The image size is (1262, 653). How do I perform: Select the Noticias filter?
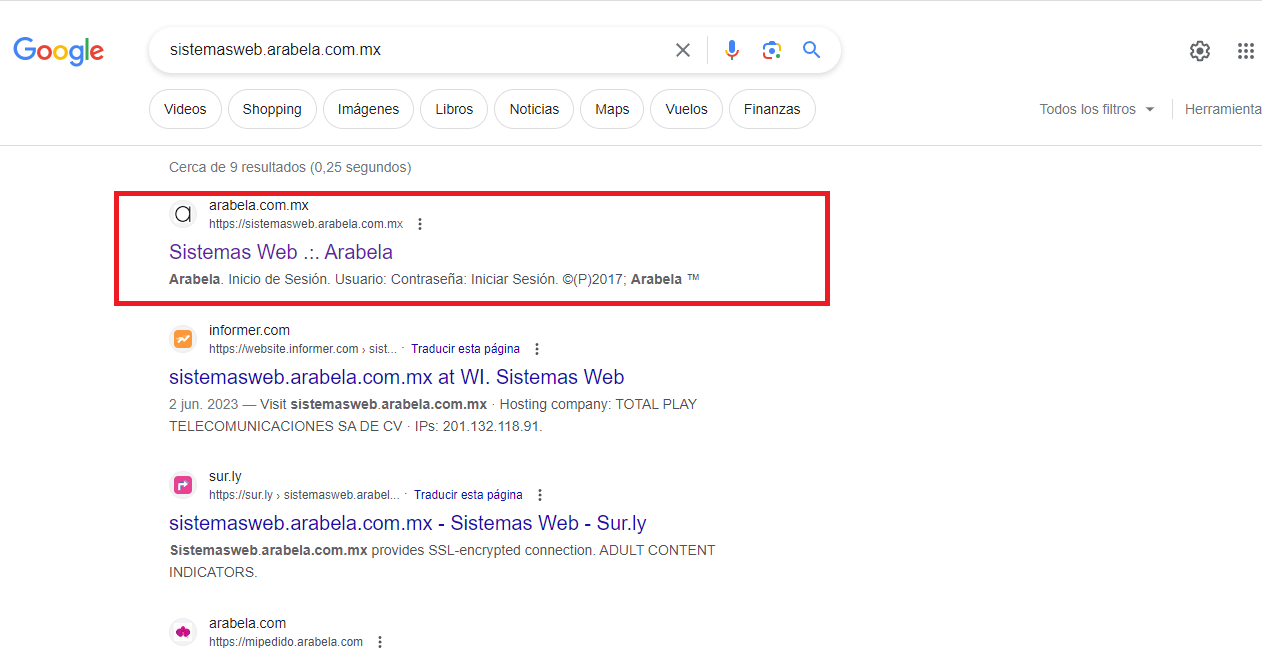click(534, 109)
